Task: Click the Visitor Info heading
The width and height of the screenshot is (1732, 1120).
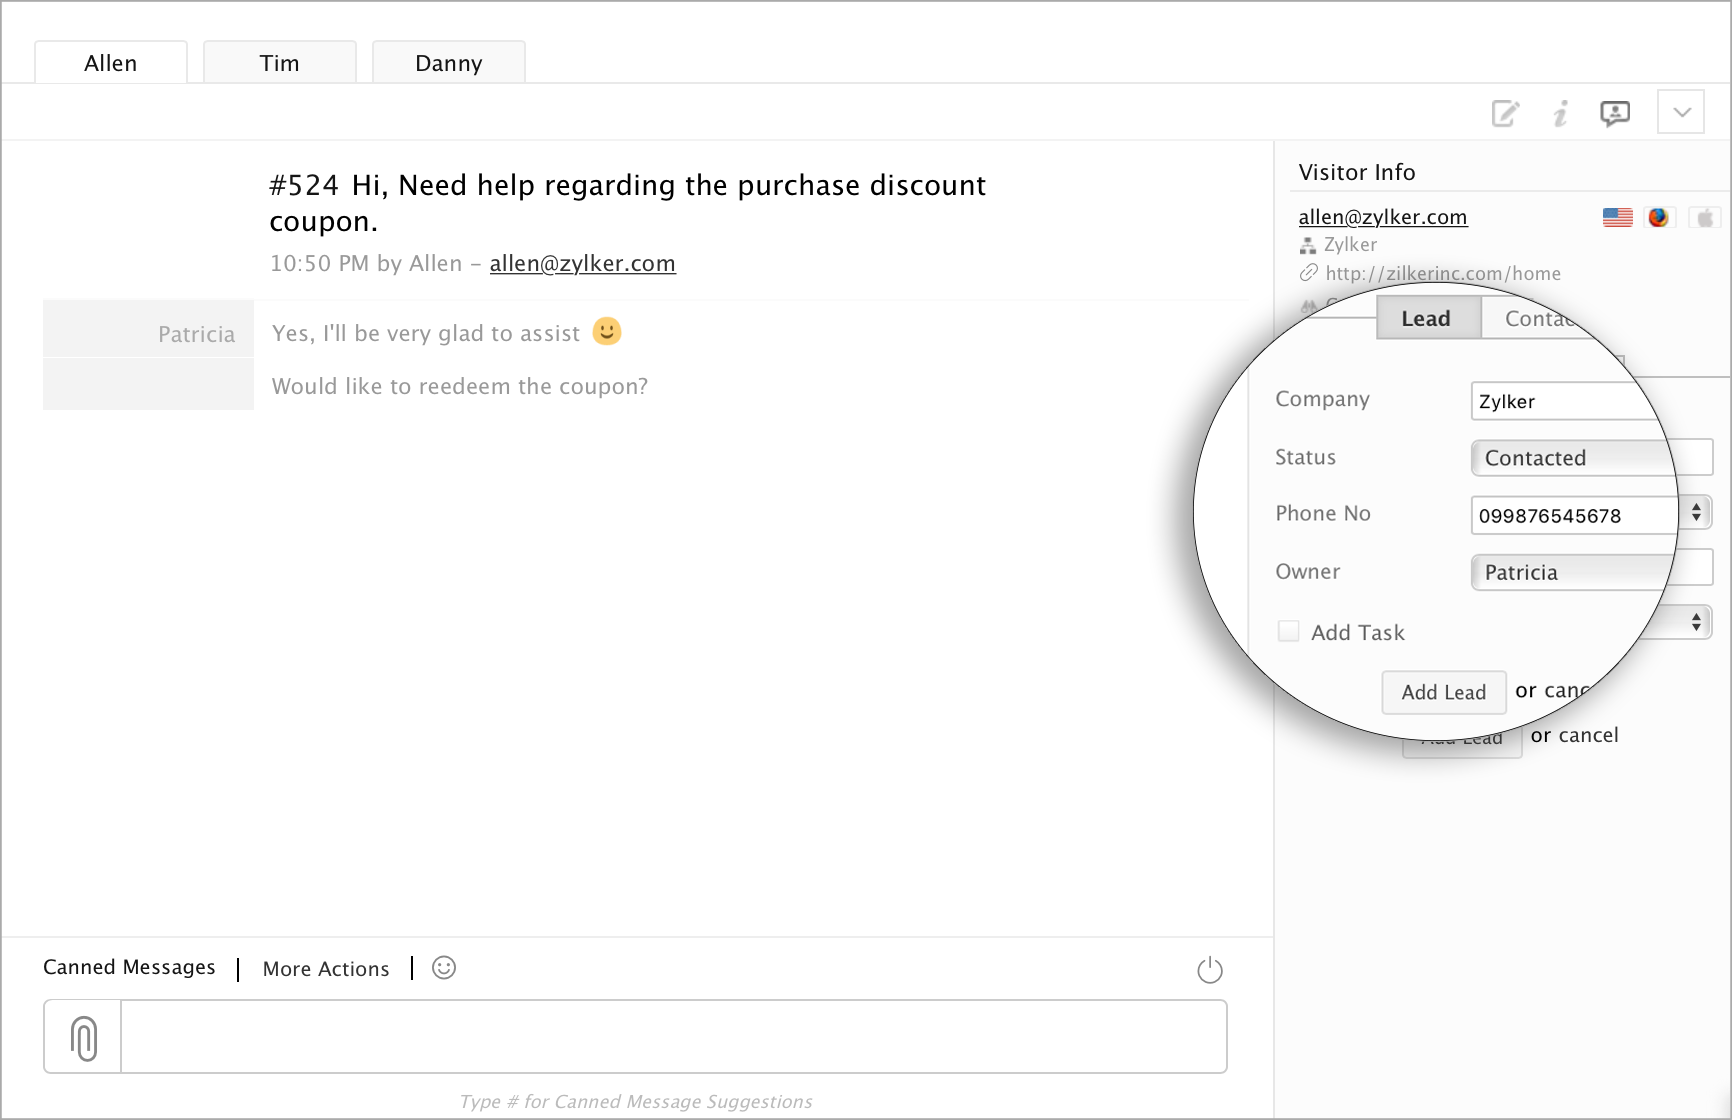Action: (x=1357, y=172)
